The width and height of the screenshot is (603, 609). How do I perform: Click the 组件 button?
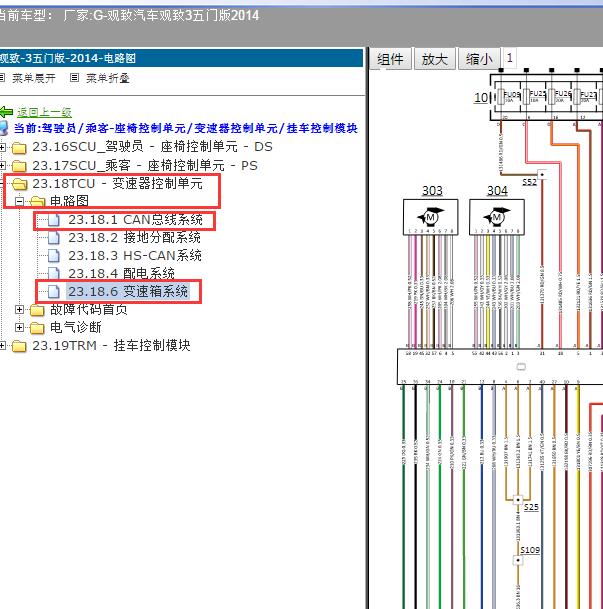coord(390,59)
